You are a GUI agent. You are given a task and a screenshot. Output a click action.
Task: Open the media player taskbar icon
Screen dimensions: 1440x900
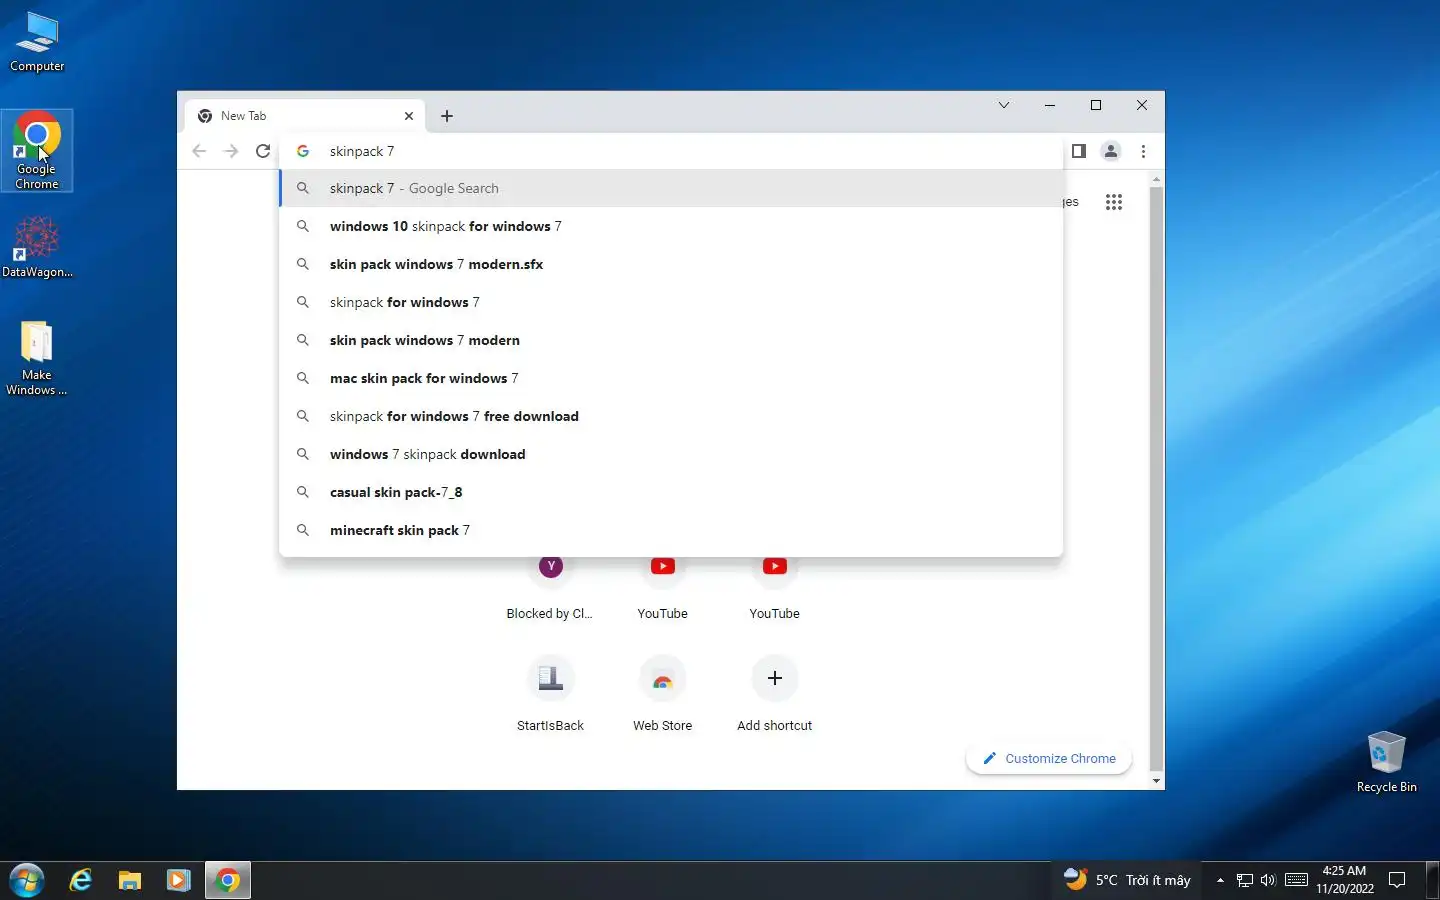point(178,880)
